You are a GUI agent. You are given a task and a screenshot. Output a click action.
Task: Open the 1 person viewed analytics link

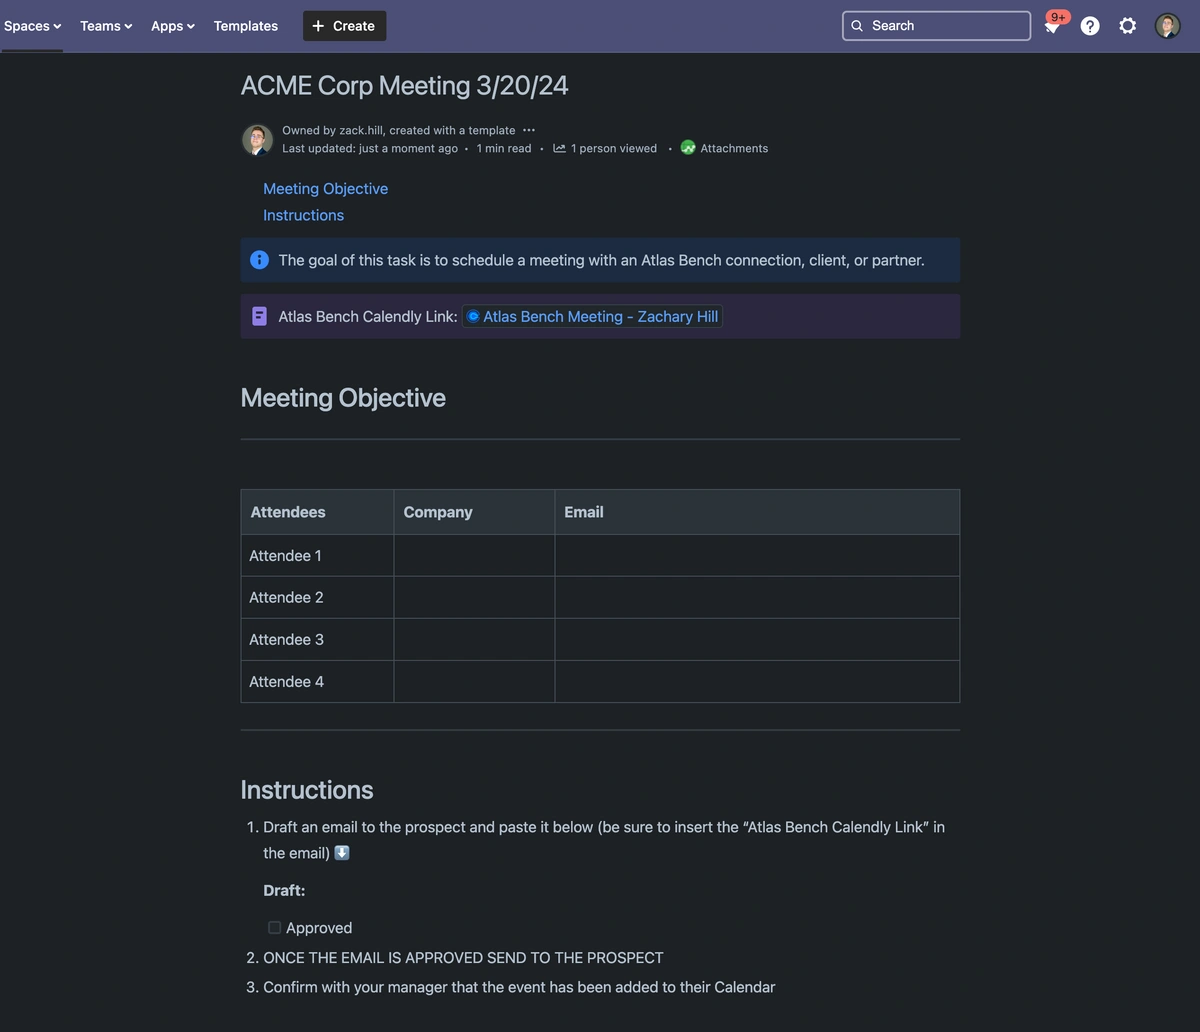(614, 148)
